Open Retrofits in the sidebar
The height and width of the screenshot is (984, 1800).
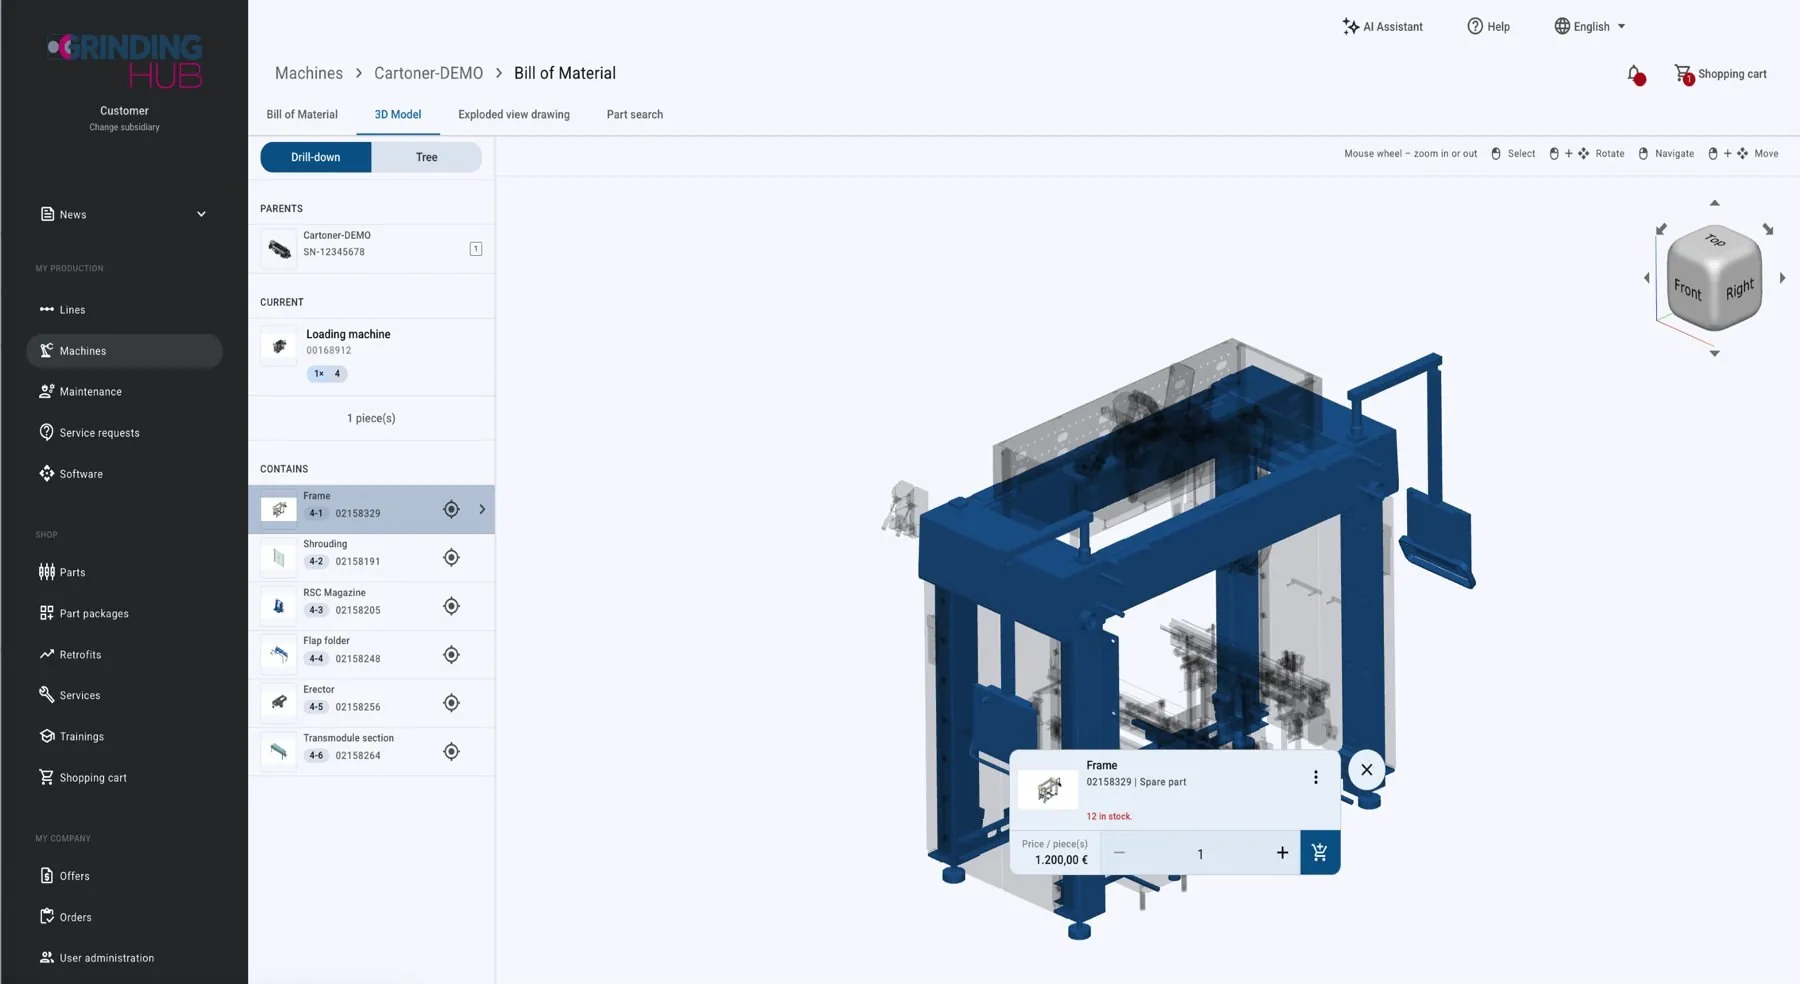coord(124,655)
